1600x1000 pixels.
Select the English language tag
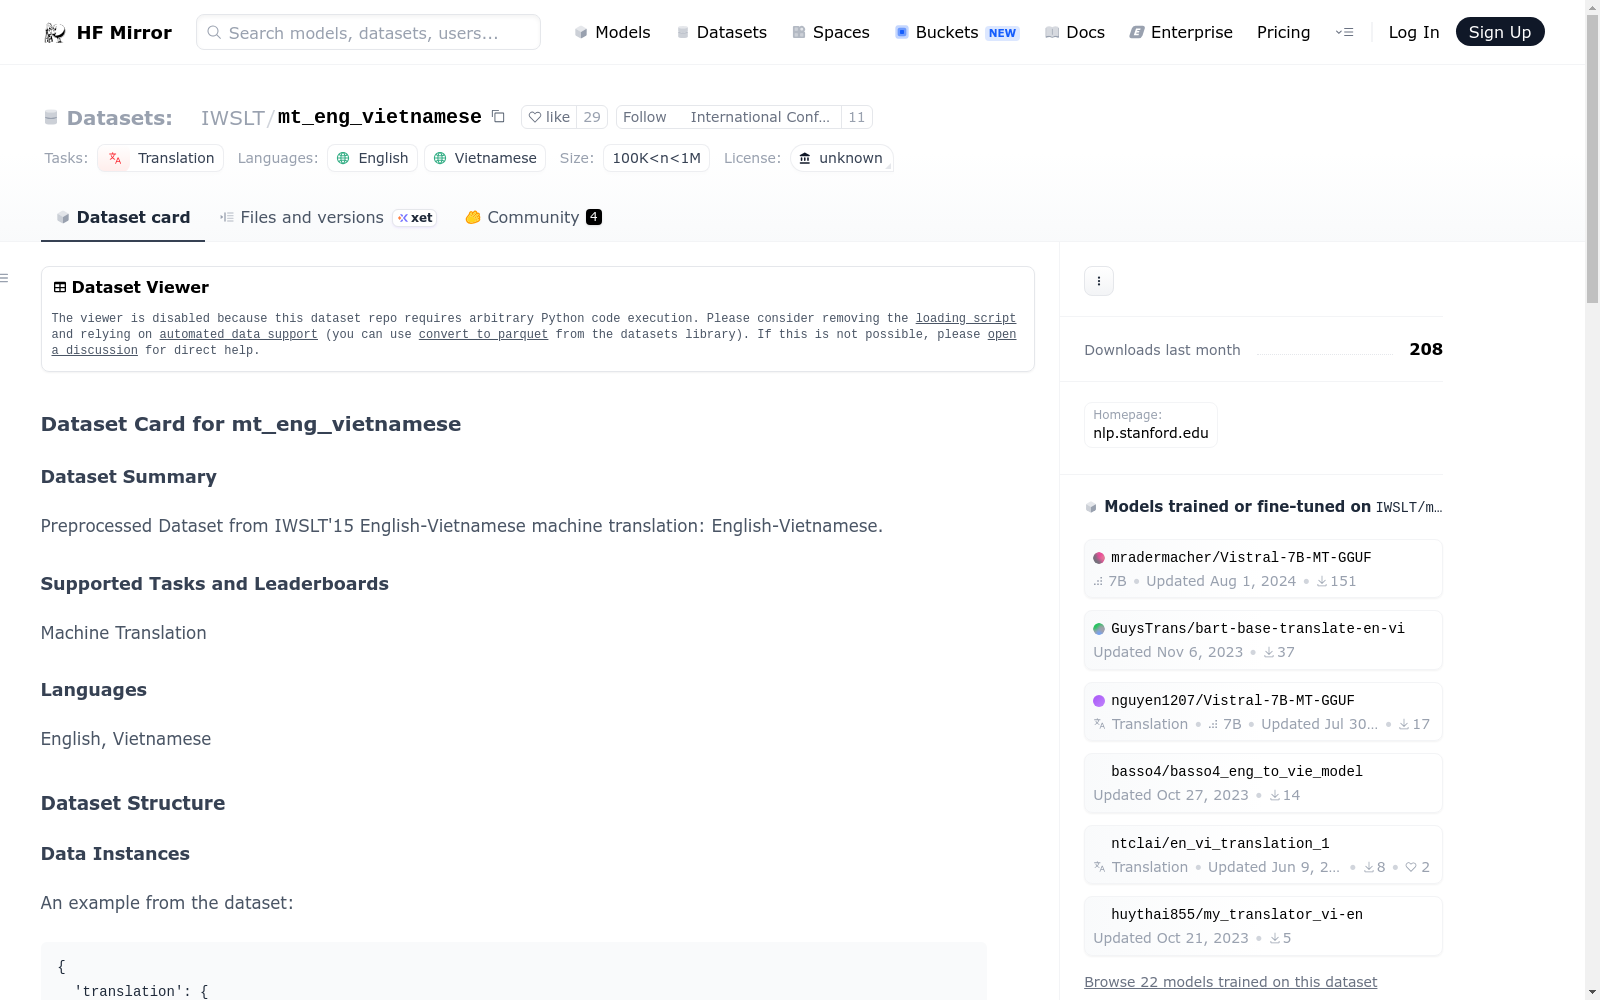point(372,158)
